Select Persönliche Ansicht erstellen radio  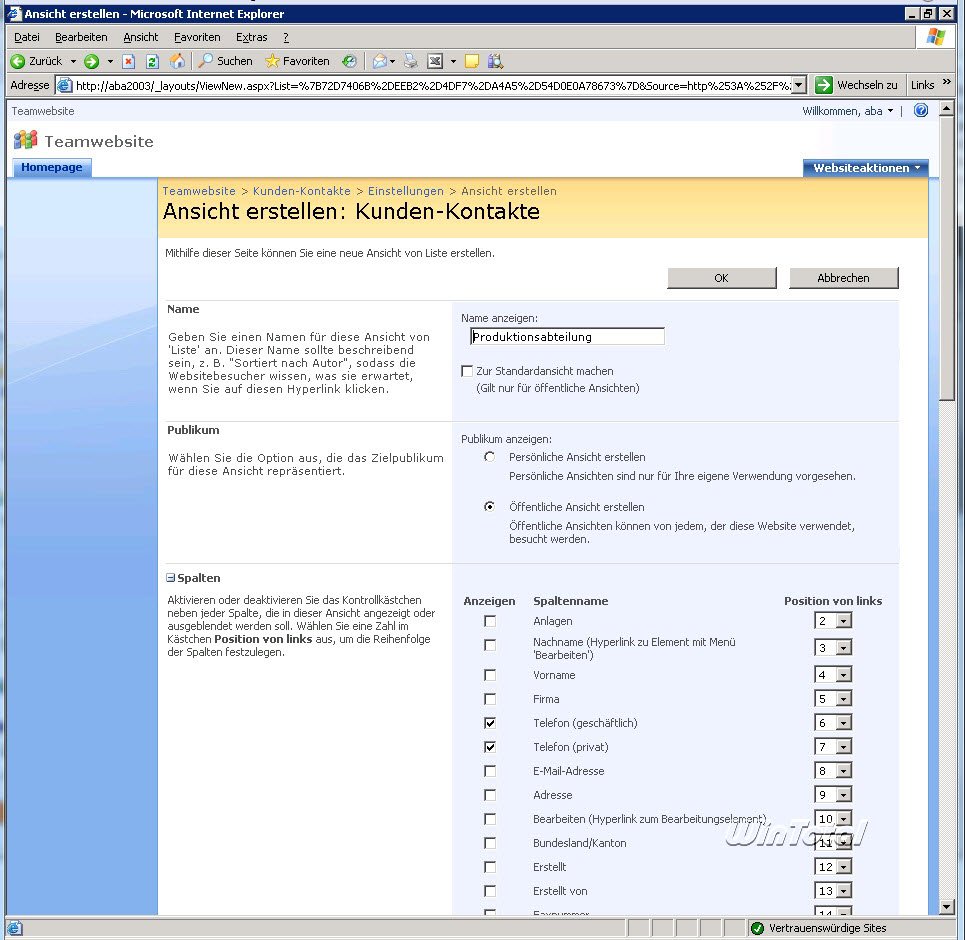pos(489,457)
